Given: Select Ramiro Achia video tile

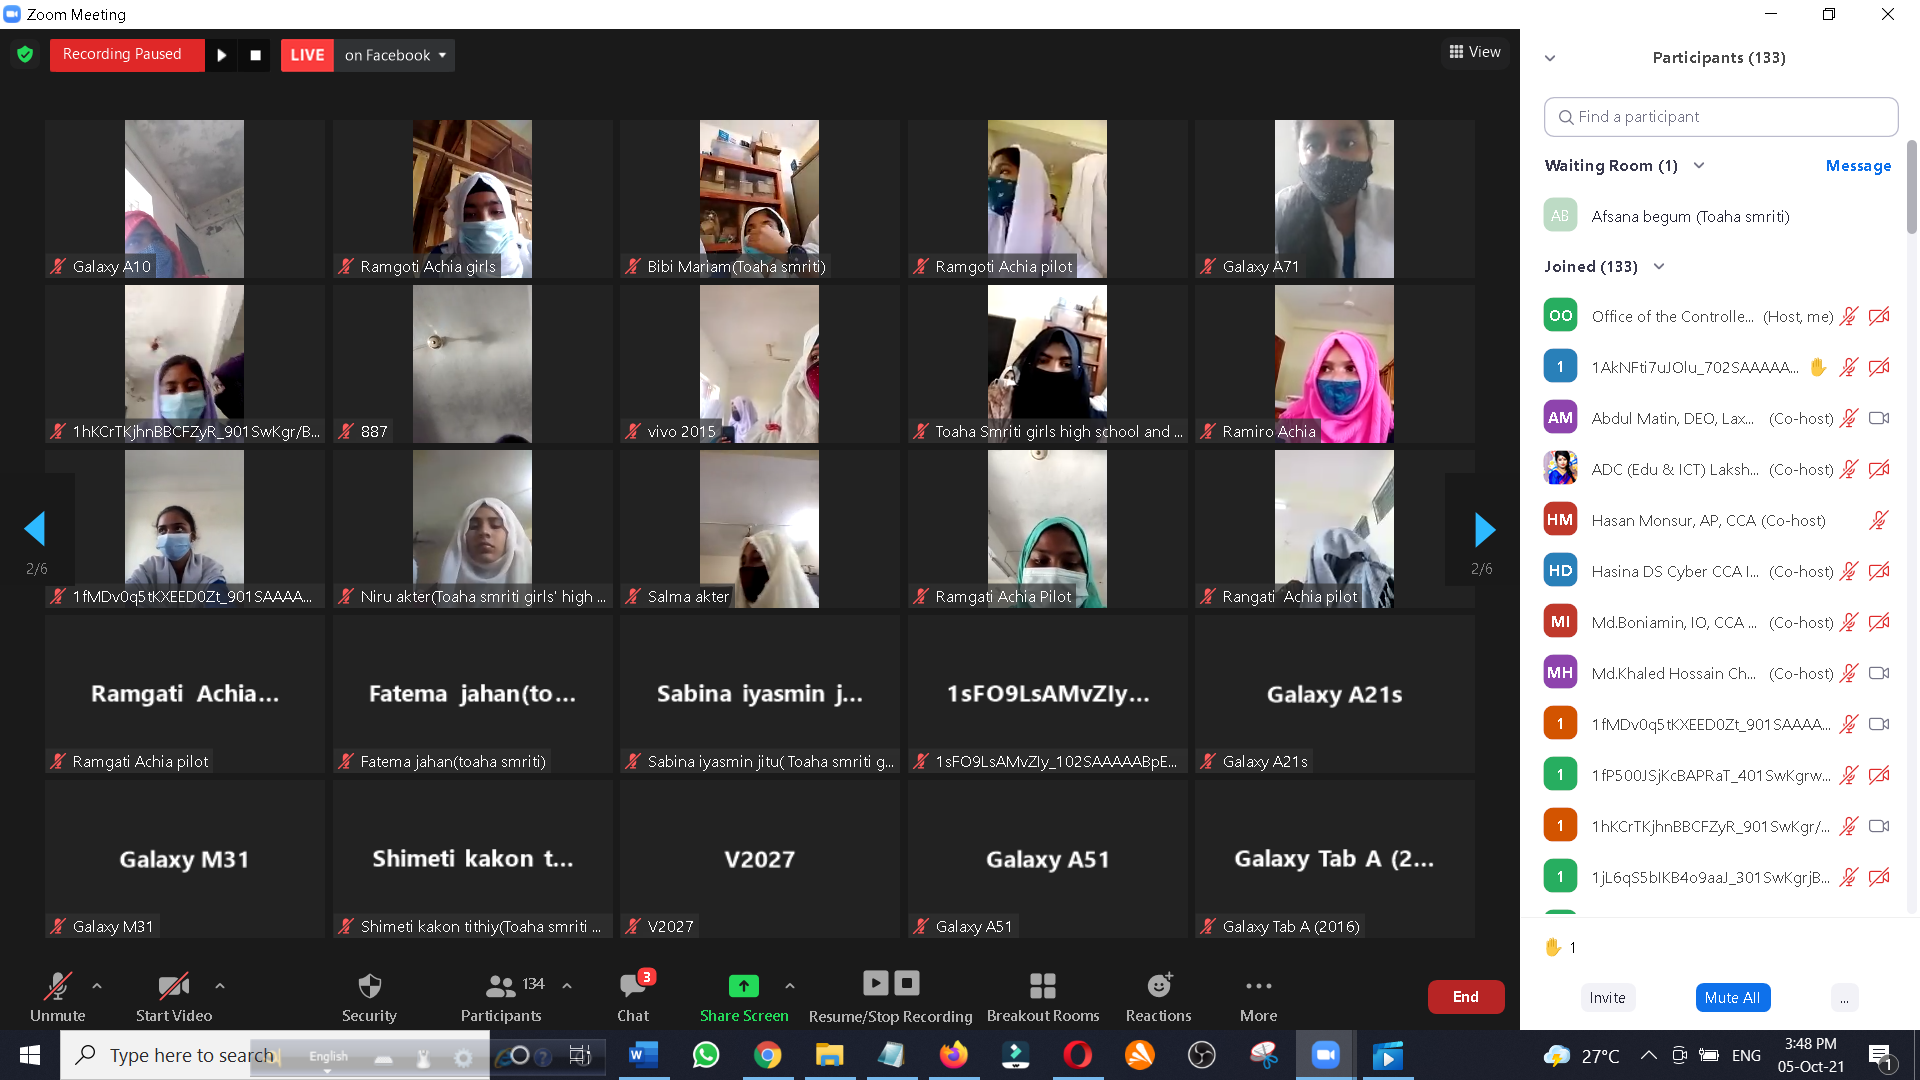Looking at the screenshot, I should [x=1334, y=364].
